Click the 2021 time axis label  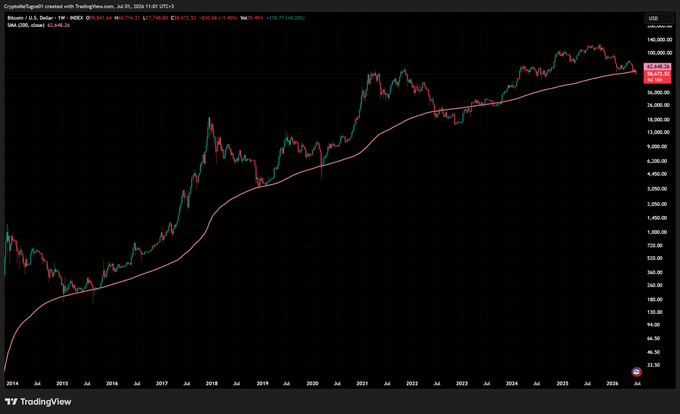(362, 383)
